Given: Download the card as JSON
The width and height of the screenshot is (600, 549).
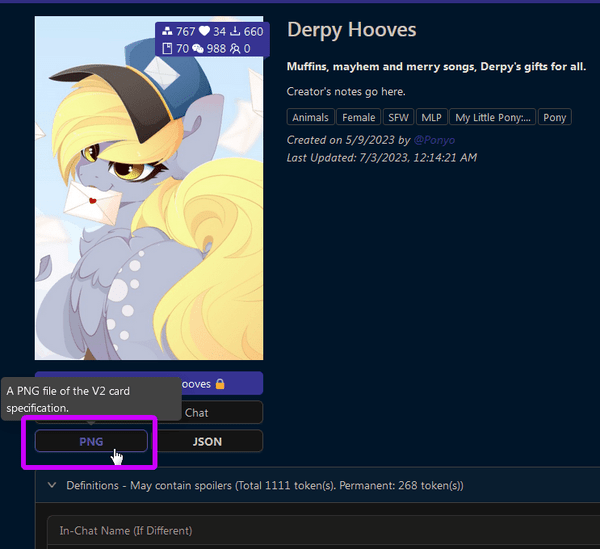Looking at the screenshot, I should click(207, 441).
